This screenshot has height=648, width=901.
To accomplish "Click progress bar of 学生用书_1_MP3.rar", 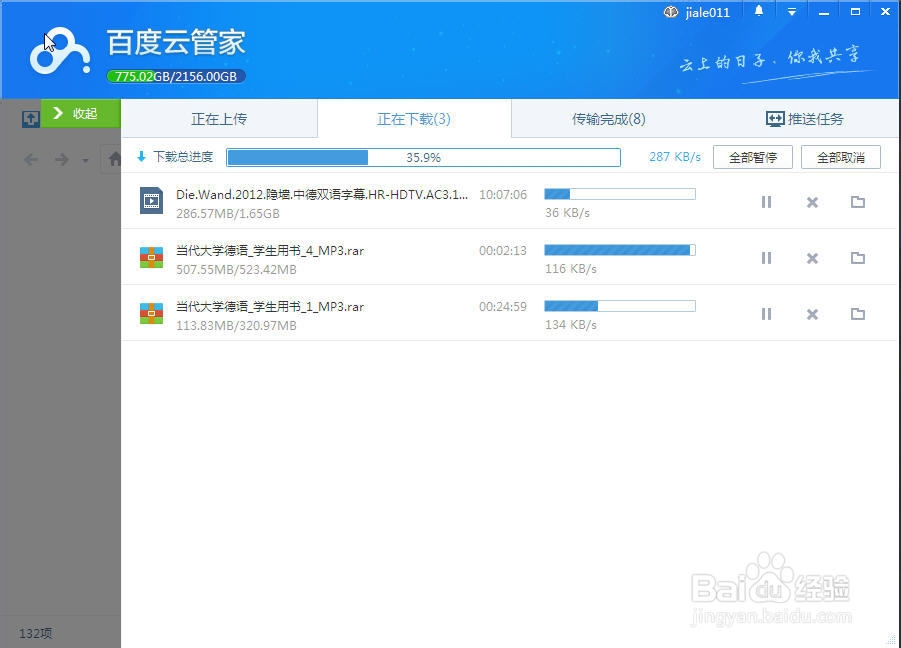I will click(x=620, y=306).
